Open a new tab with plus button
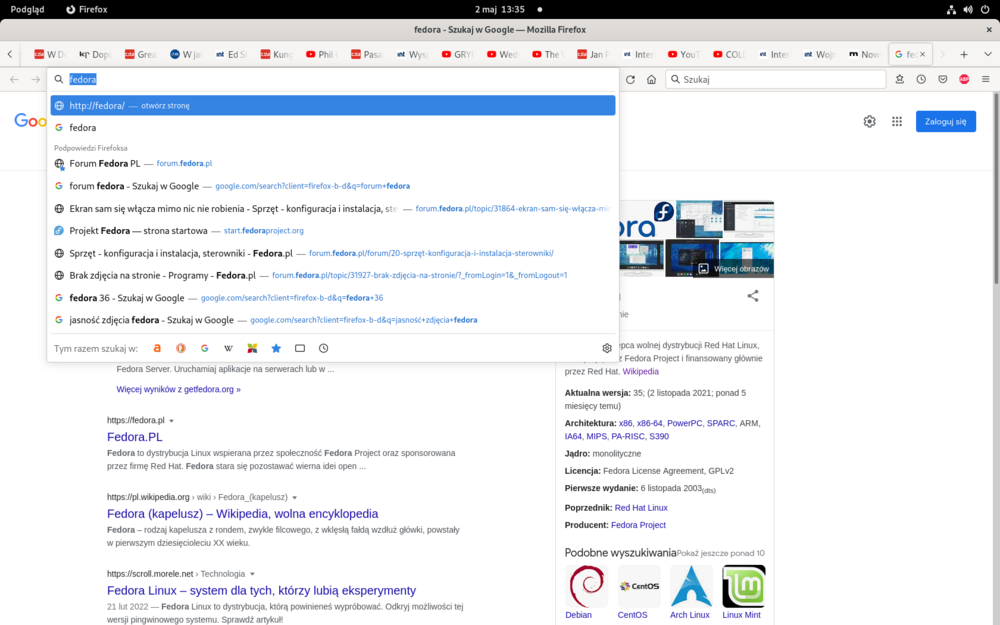The width and height of the screenshot is (1000, 625). [x=964, y=54]
